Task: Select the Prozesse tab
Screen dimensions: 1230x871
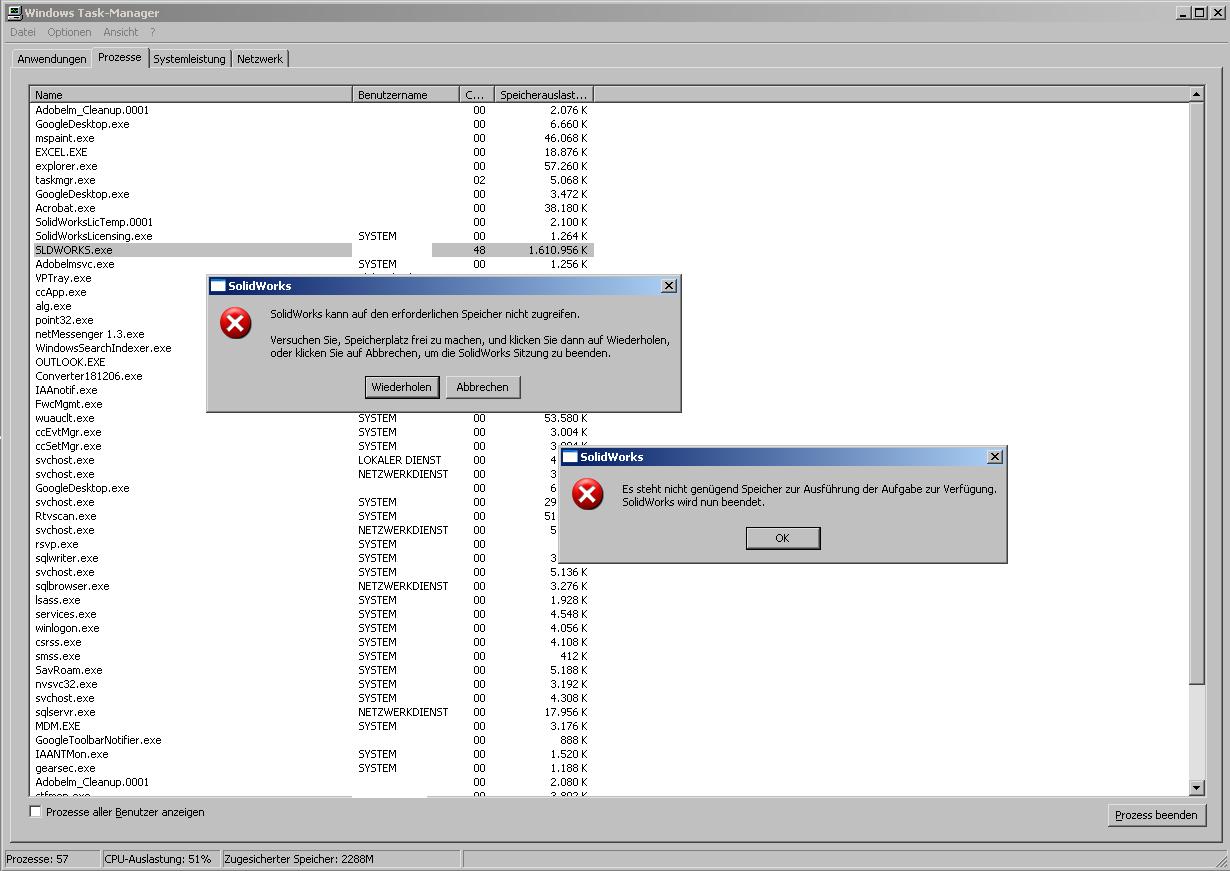Action: coord(120,57)
